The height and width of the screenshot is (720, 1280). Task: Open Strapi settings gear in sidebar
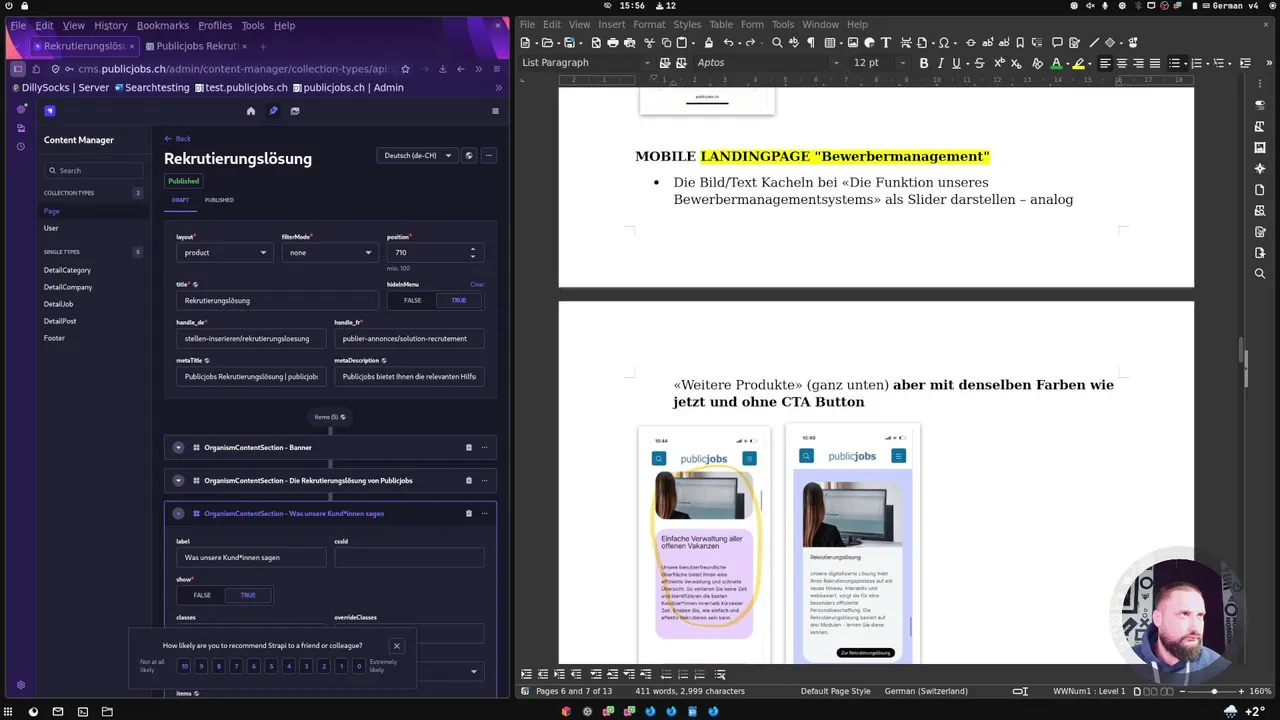21,686
